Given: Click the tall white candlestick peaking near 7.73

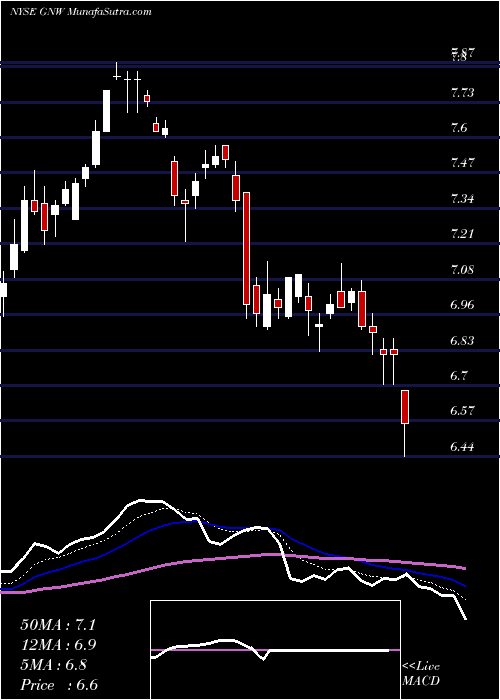Looking at the screenshot, I should pyautogui.click(x=106, y=111).
